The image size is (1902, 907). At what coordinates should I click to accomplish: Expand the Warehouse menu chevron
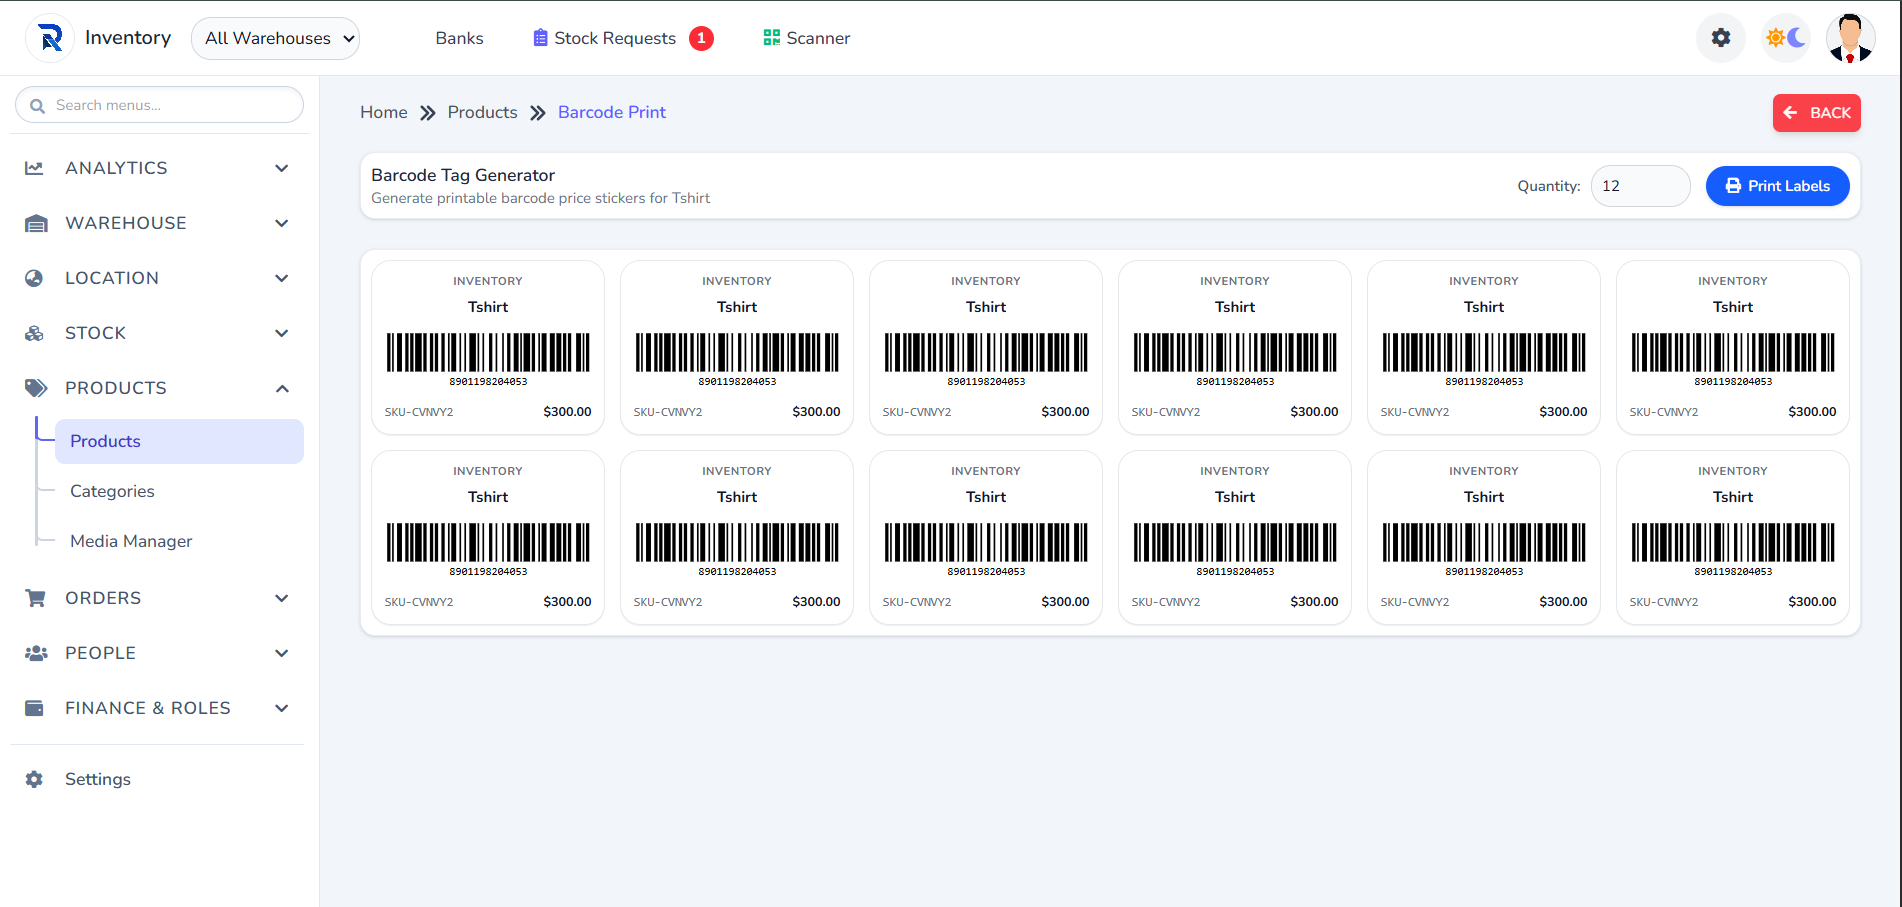click(x=282, y=223)
